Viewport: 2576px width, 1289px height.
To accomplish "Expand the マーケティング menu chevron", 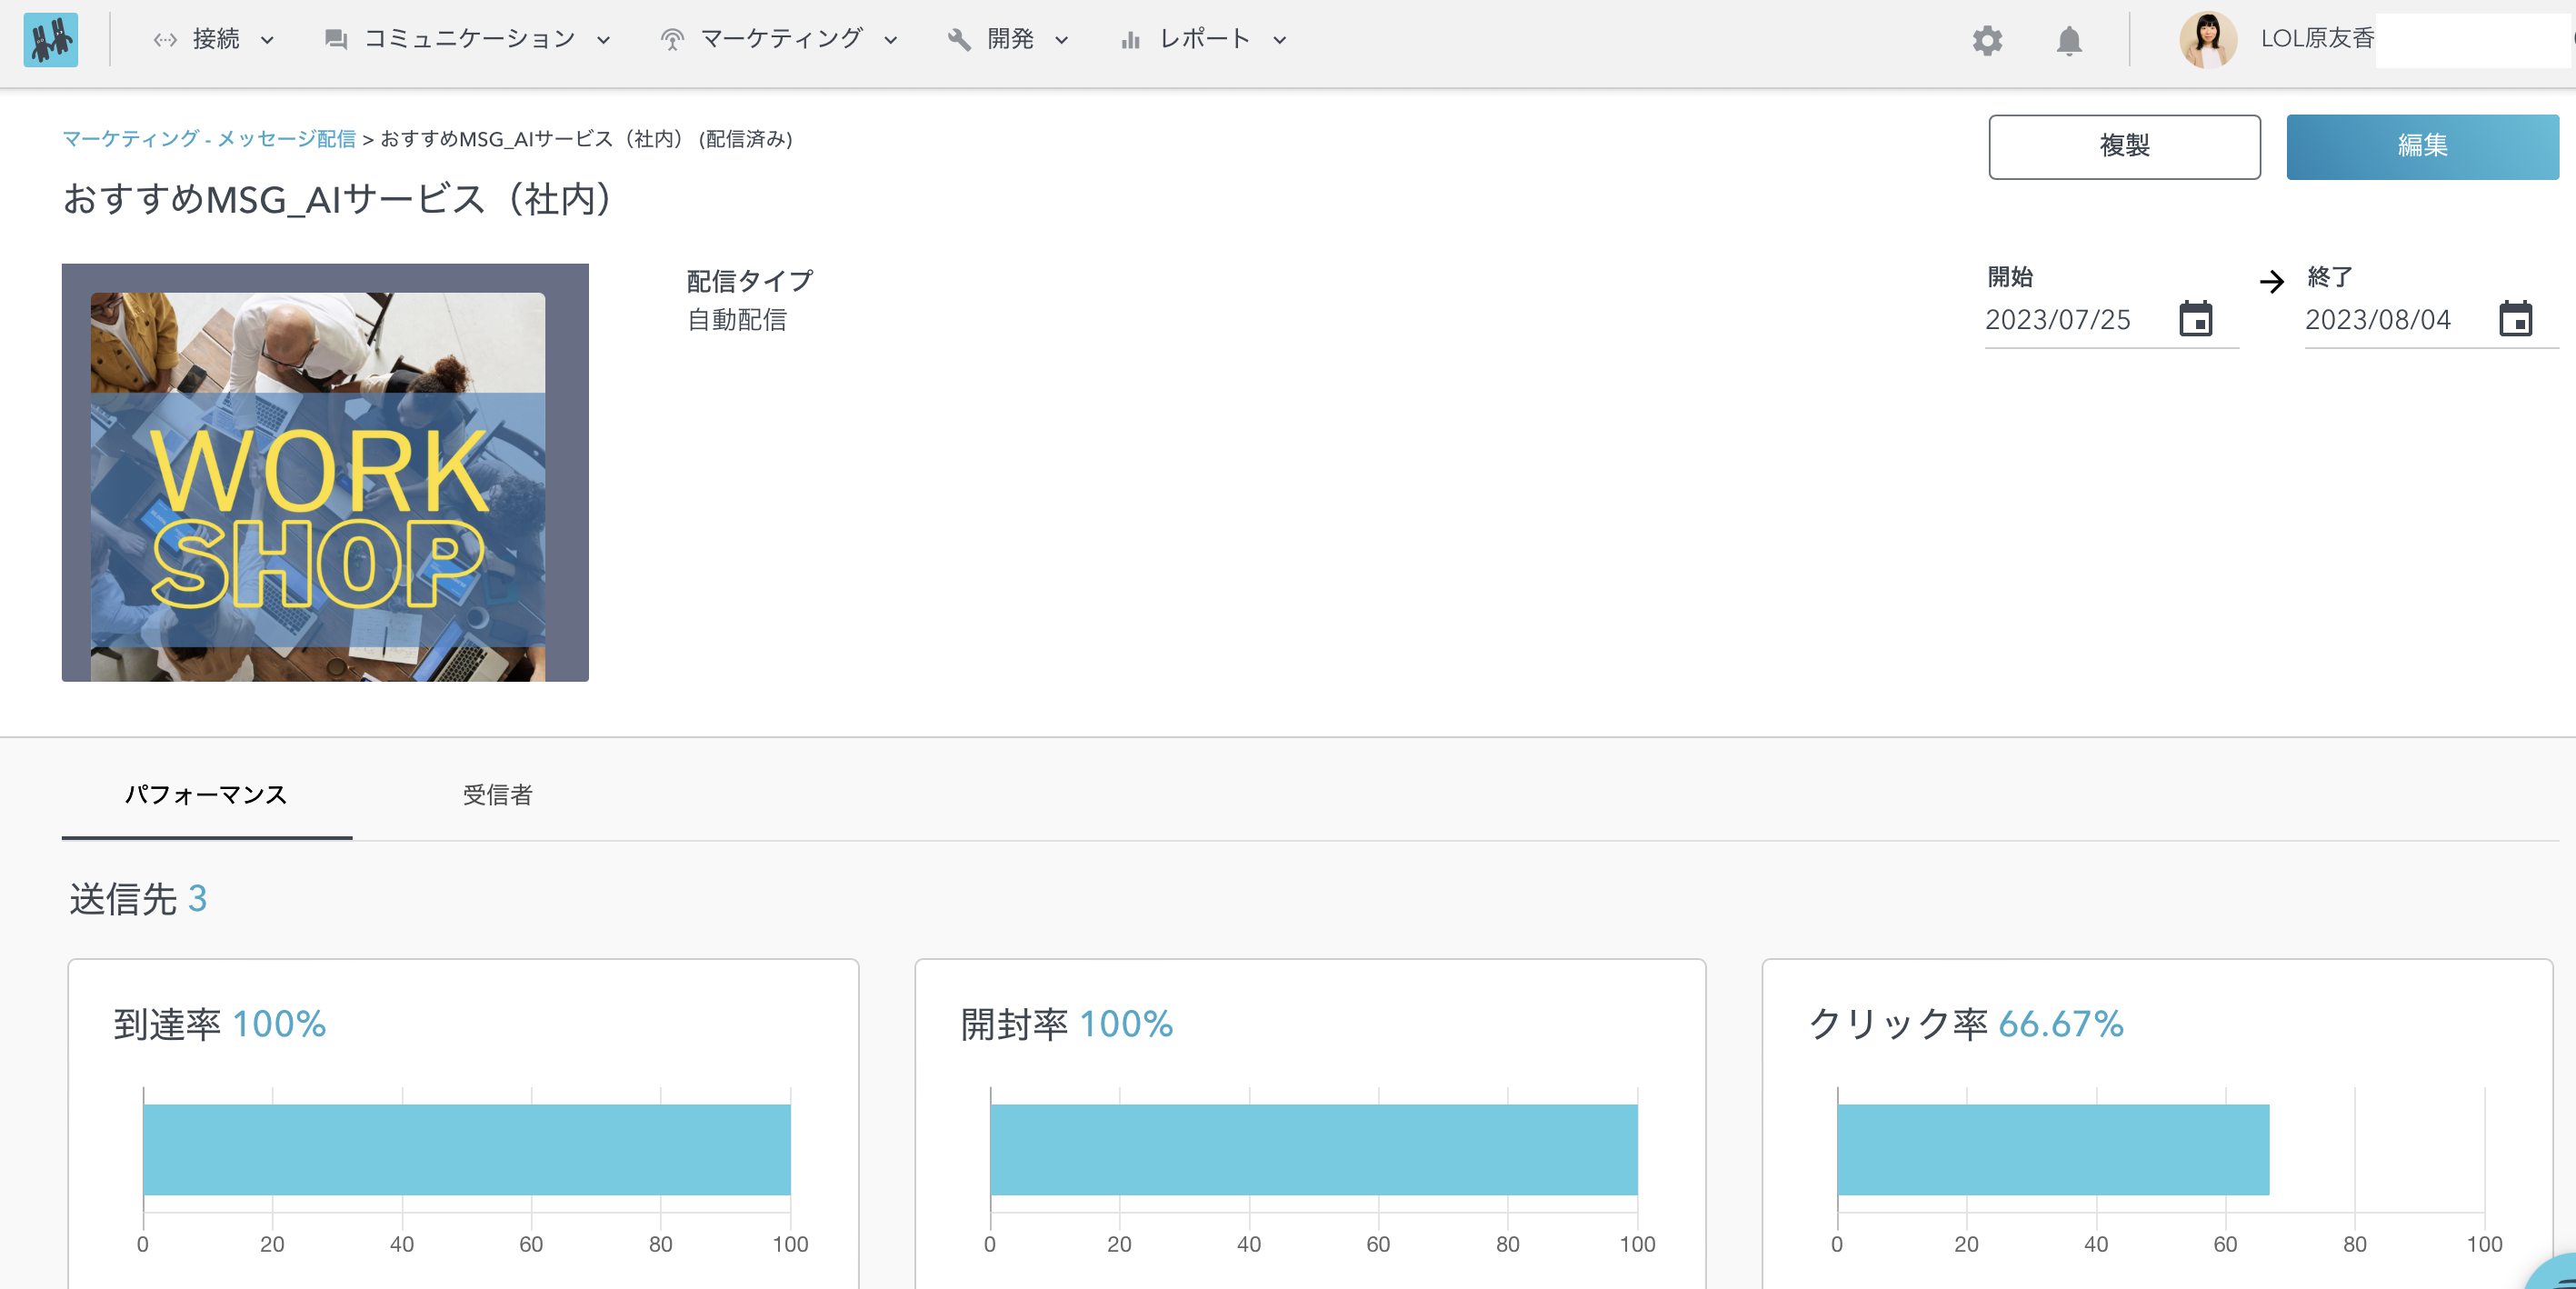I will (891, 41).
